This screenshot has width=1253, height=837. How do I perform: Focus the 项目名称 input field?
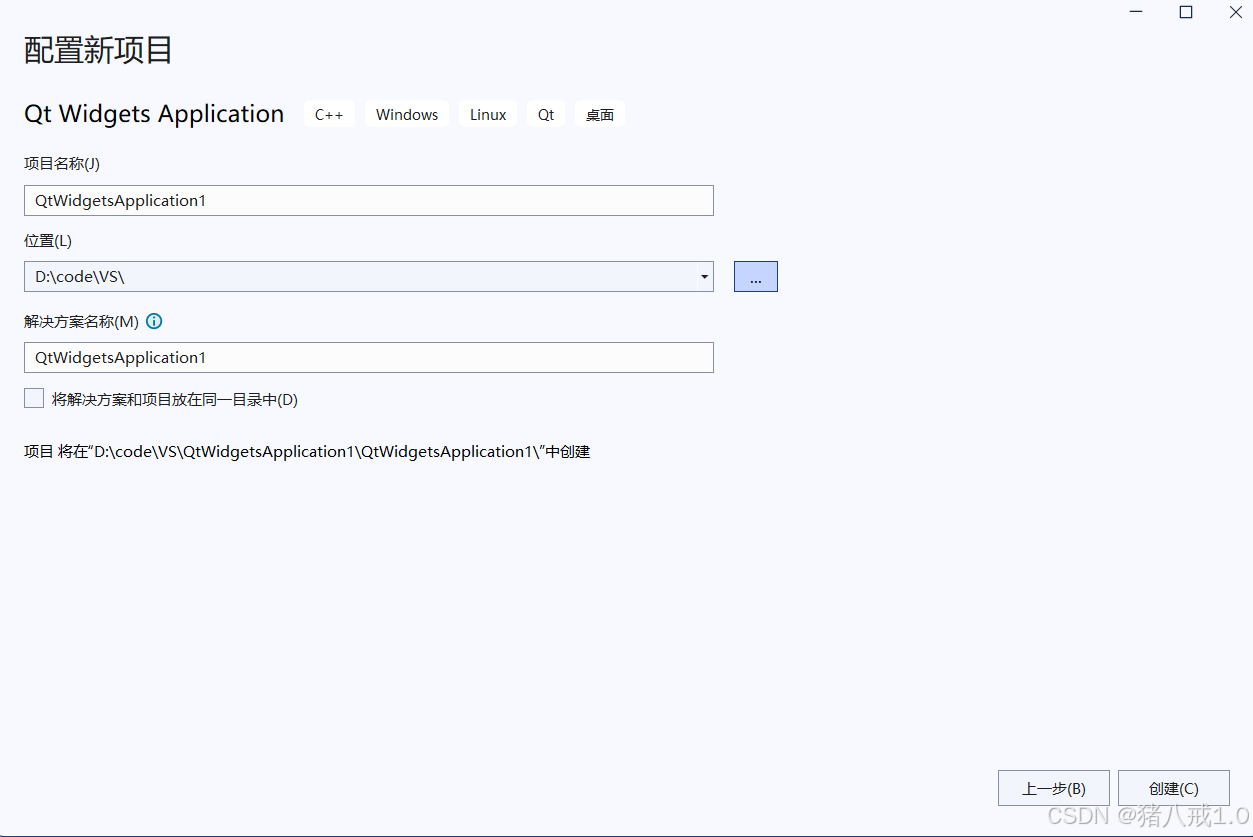pyautogui.click(x=369, y=200)
